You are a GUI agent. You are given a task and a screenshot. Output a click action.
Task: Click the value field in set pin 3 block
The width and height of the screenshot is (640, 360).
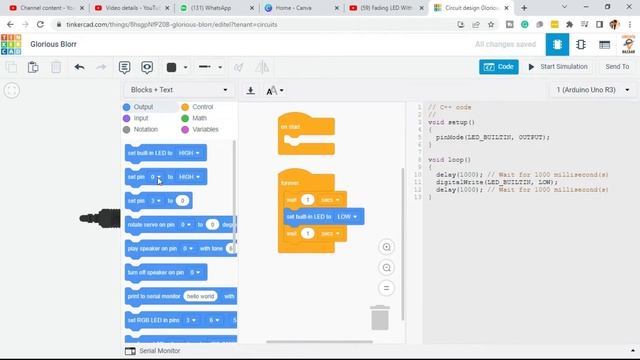(182, 201)
